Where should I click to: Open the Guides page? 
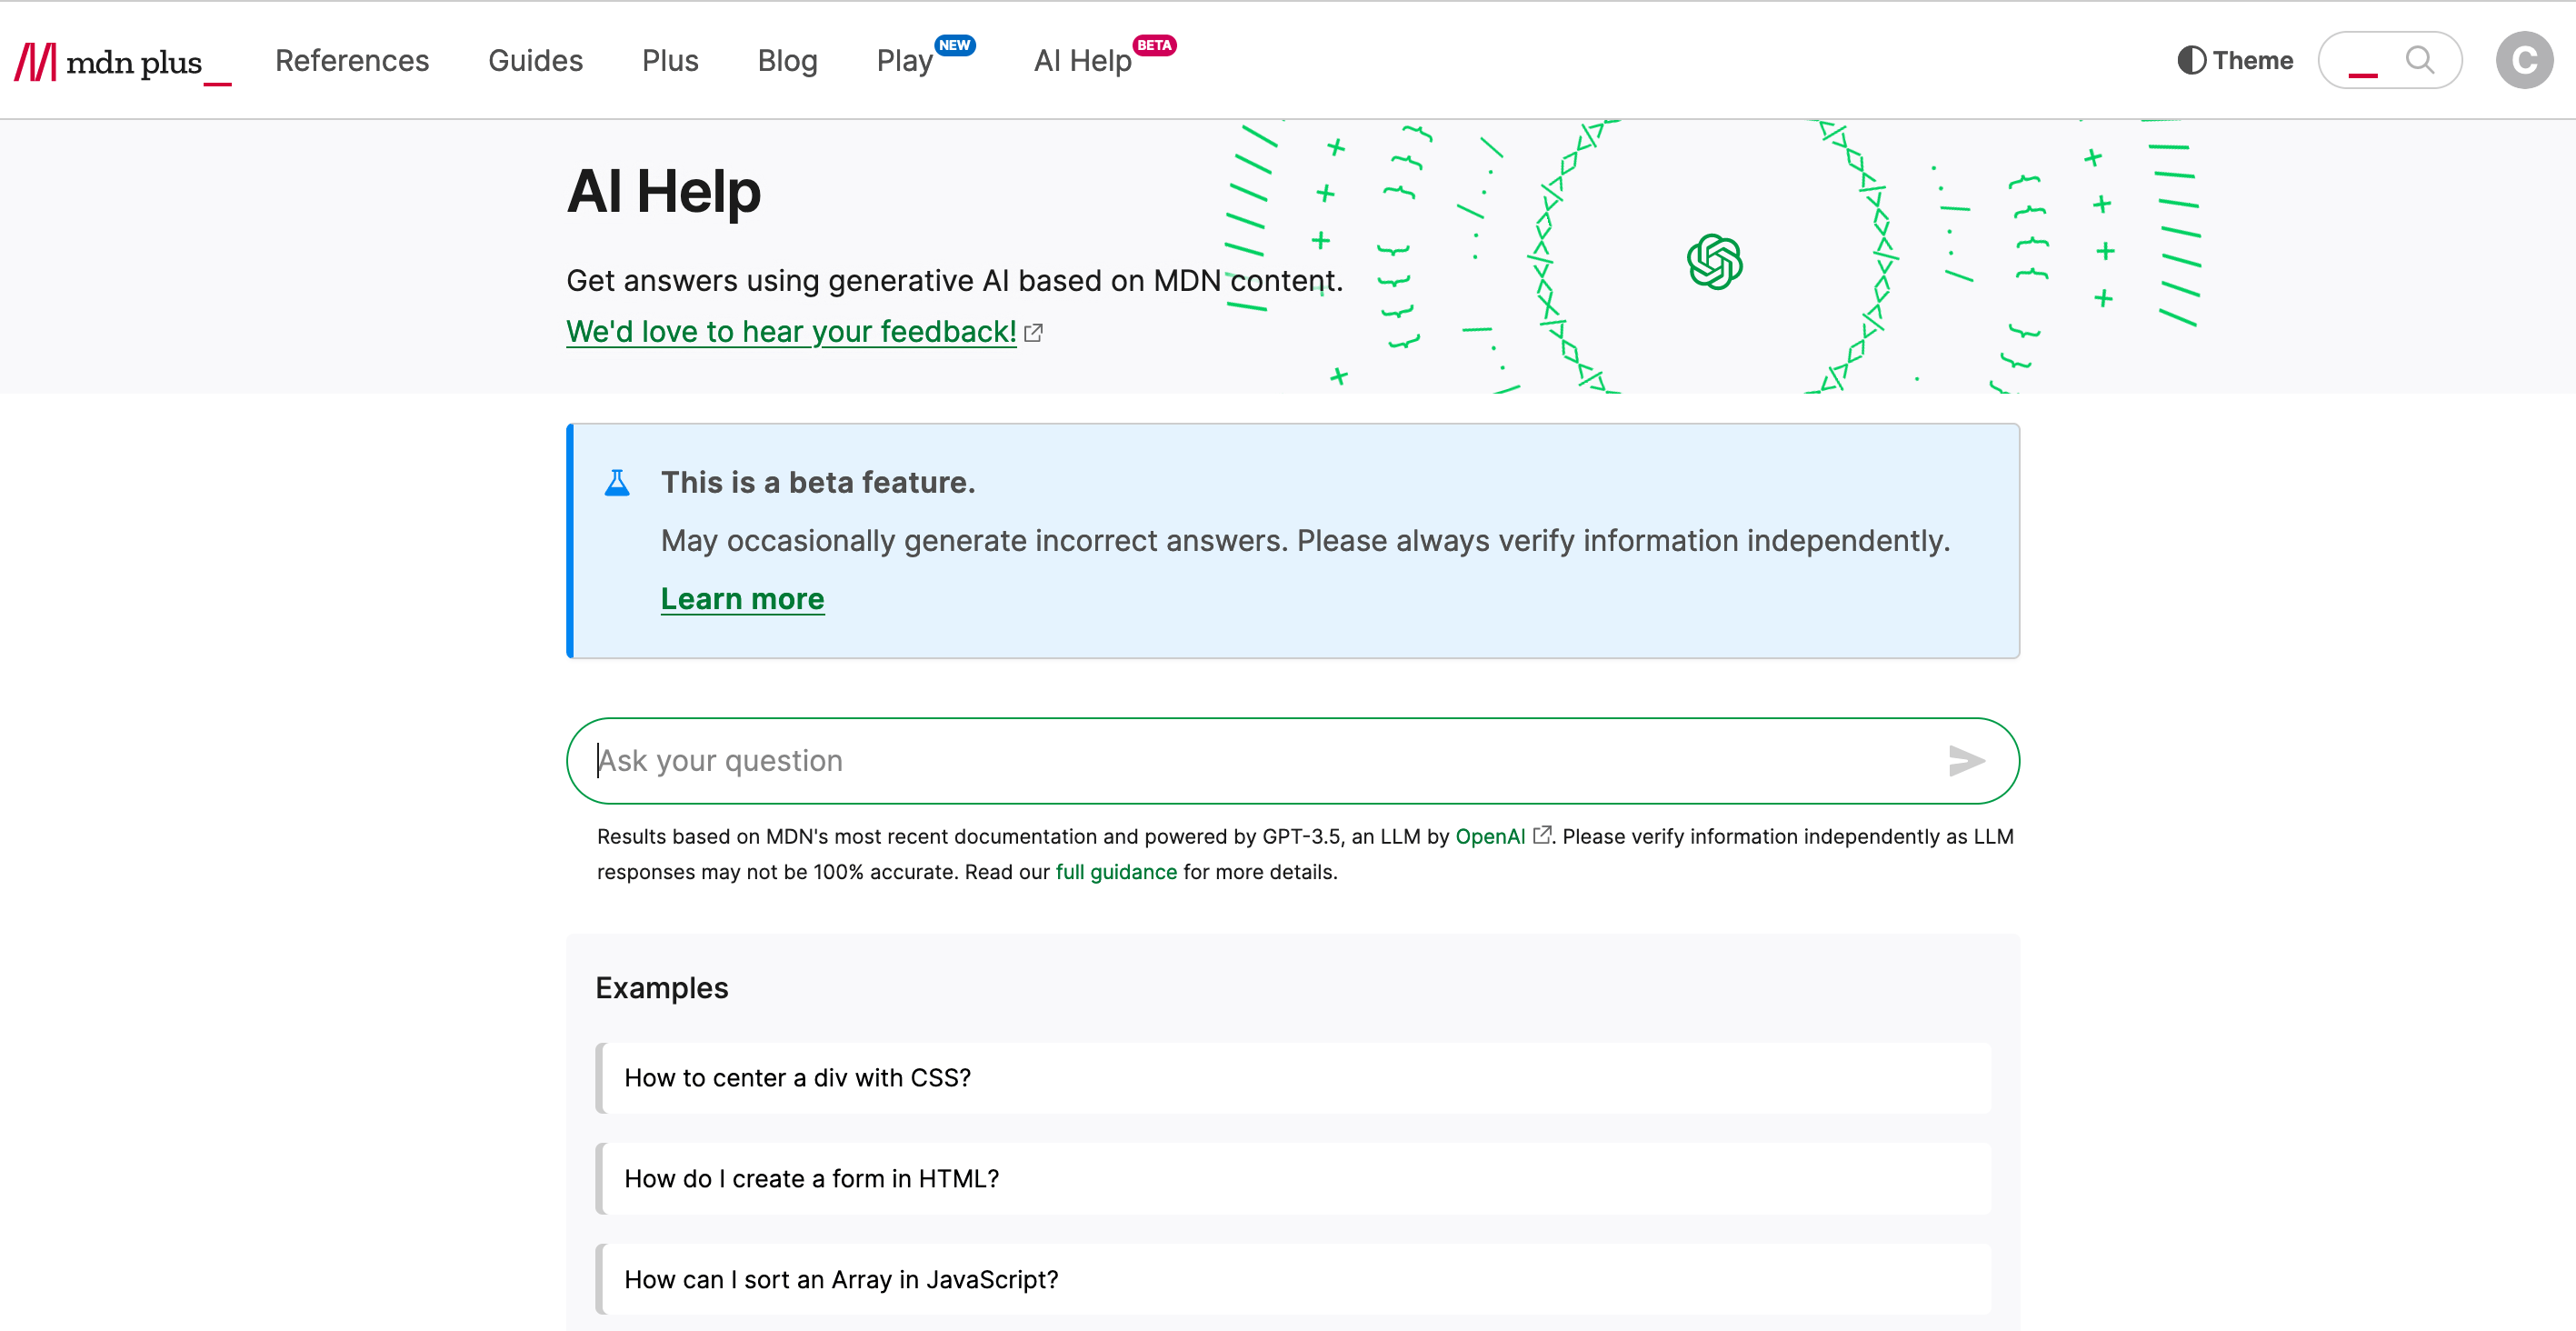tap(535, 60)
